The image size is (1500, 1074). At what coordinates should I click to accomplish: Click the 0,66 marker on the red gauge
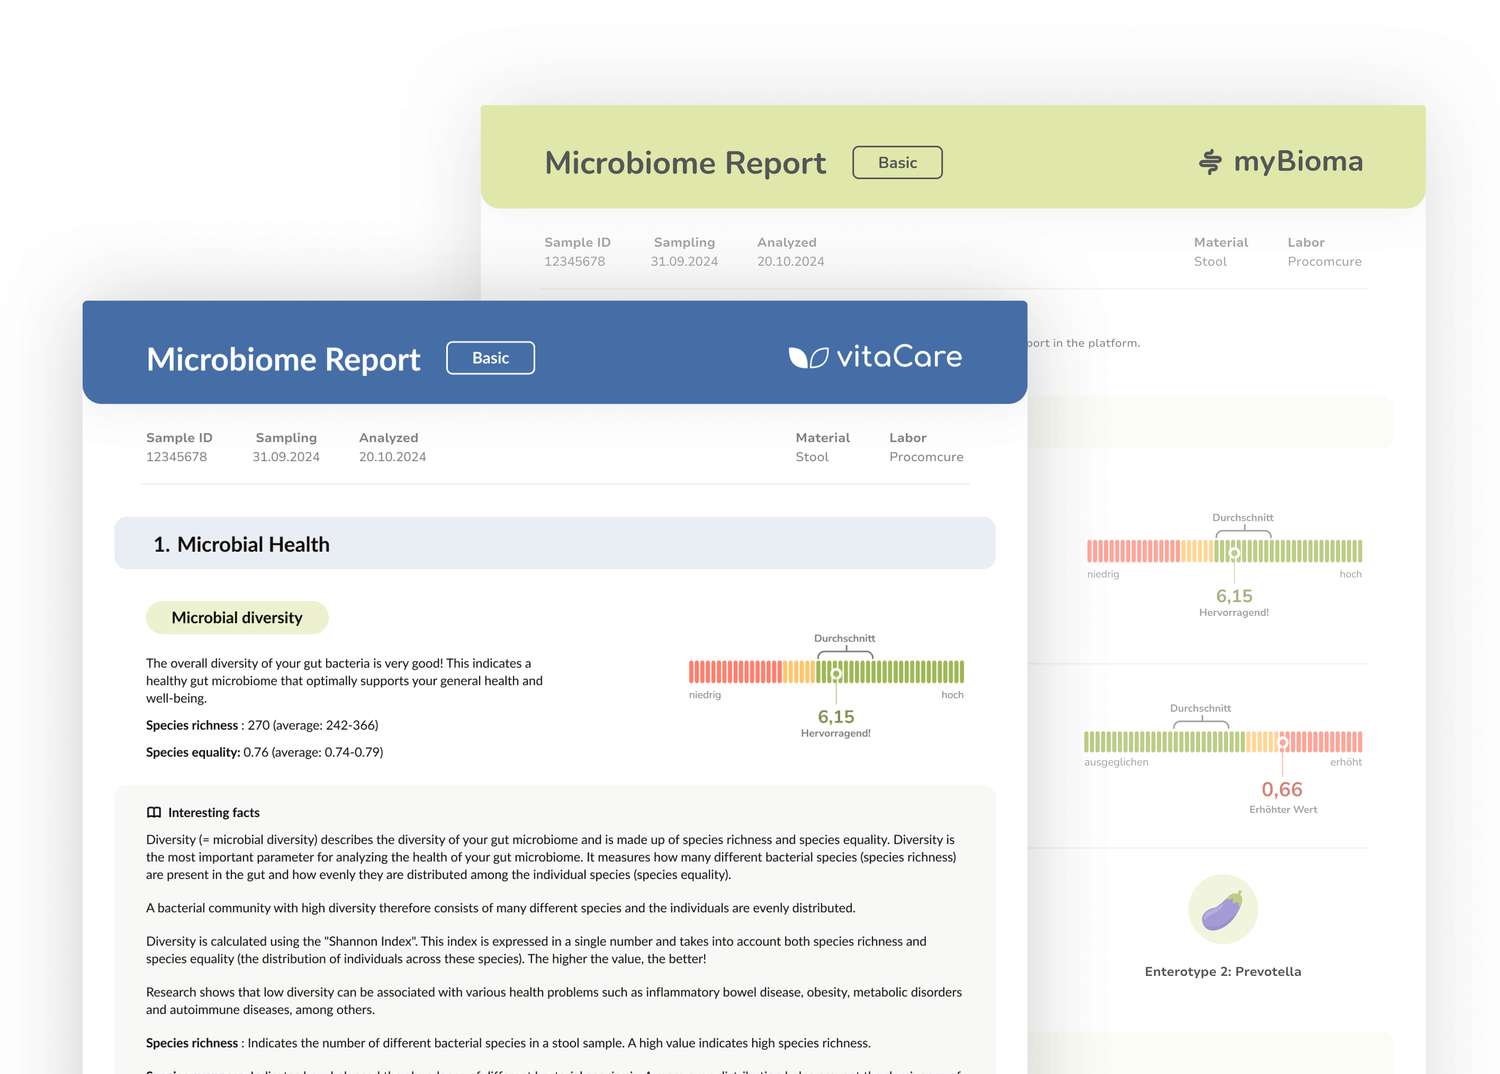click(x=1282, y=743)
